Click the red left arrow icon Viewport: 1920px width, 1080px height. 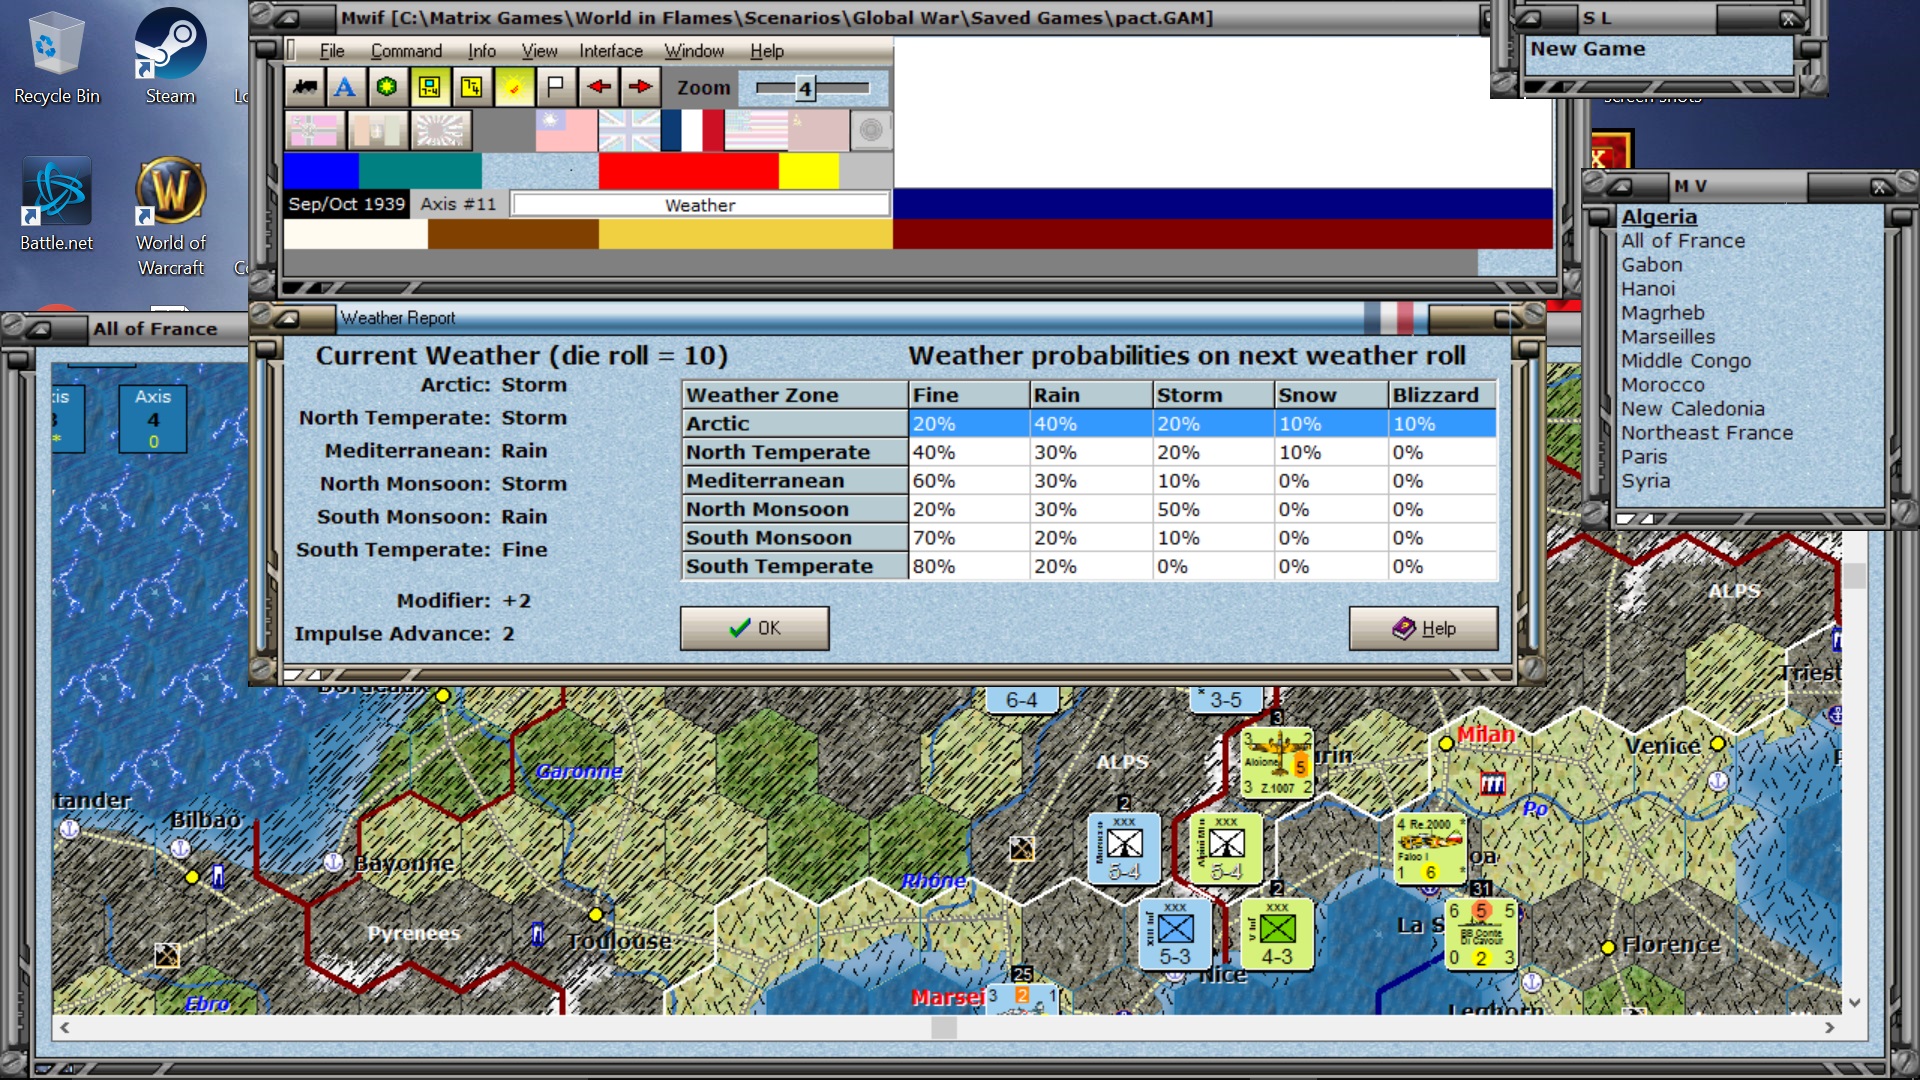(x=599, y=88)
